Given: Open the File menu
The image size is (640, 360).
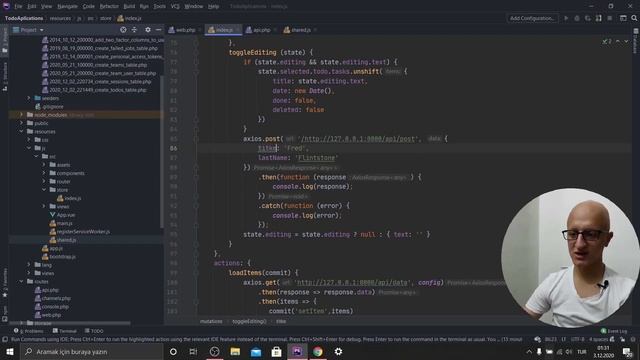Looking at the screenshot, I should (x=18, y=7).
